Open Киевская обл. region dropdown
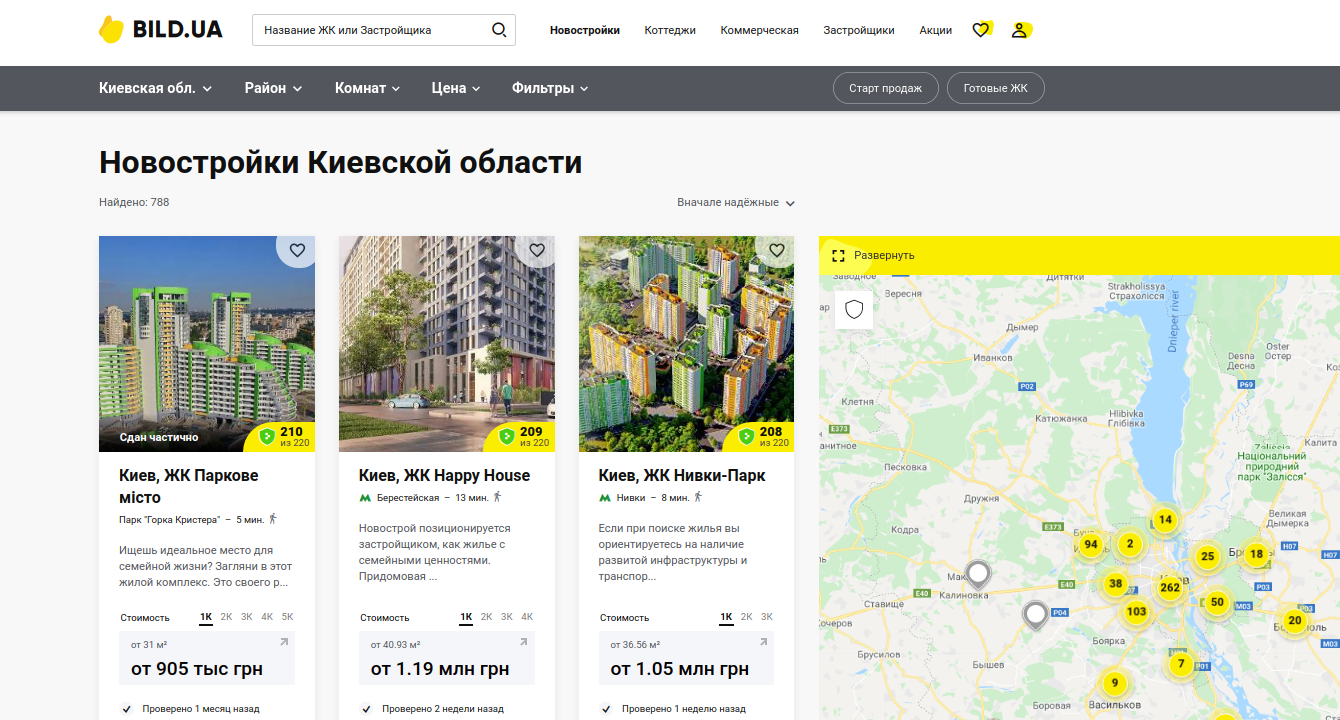1340x720 pixels. (x=155, y=88)
